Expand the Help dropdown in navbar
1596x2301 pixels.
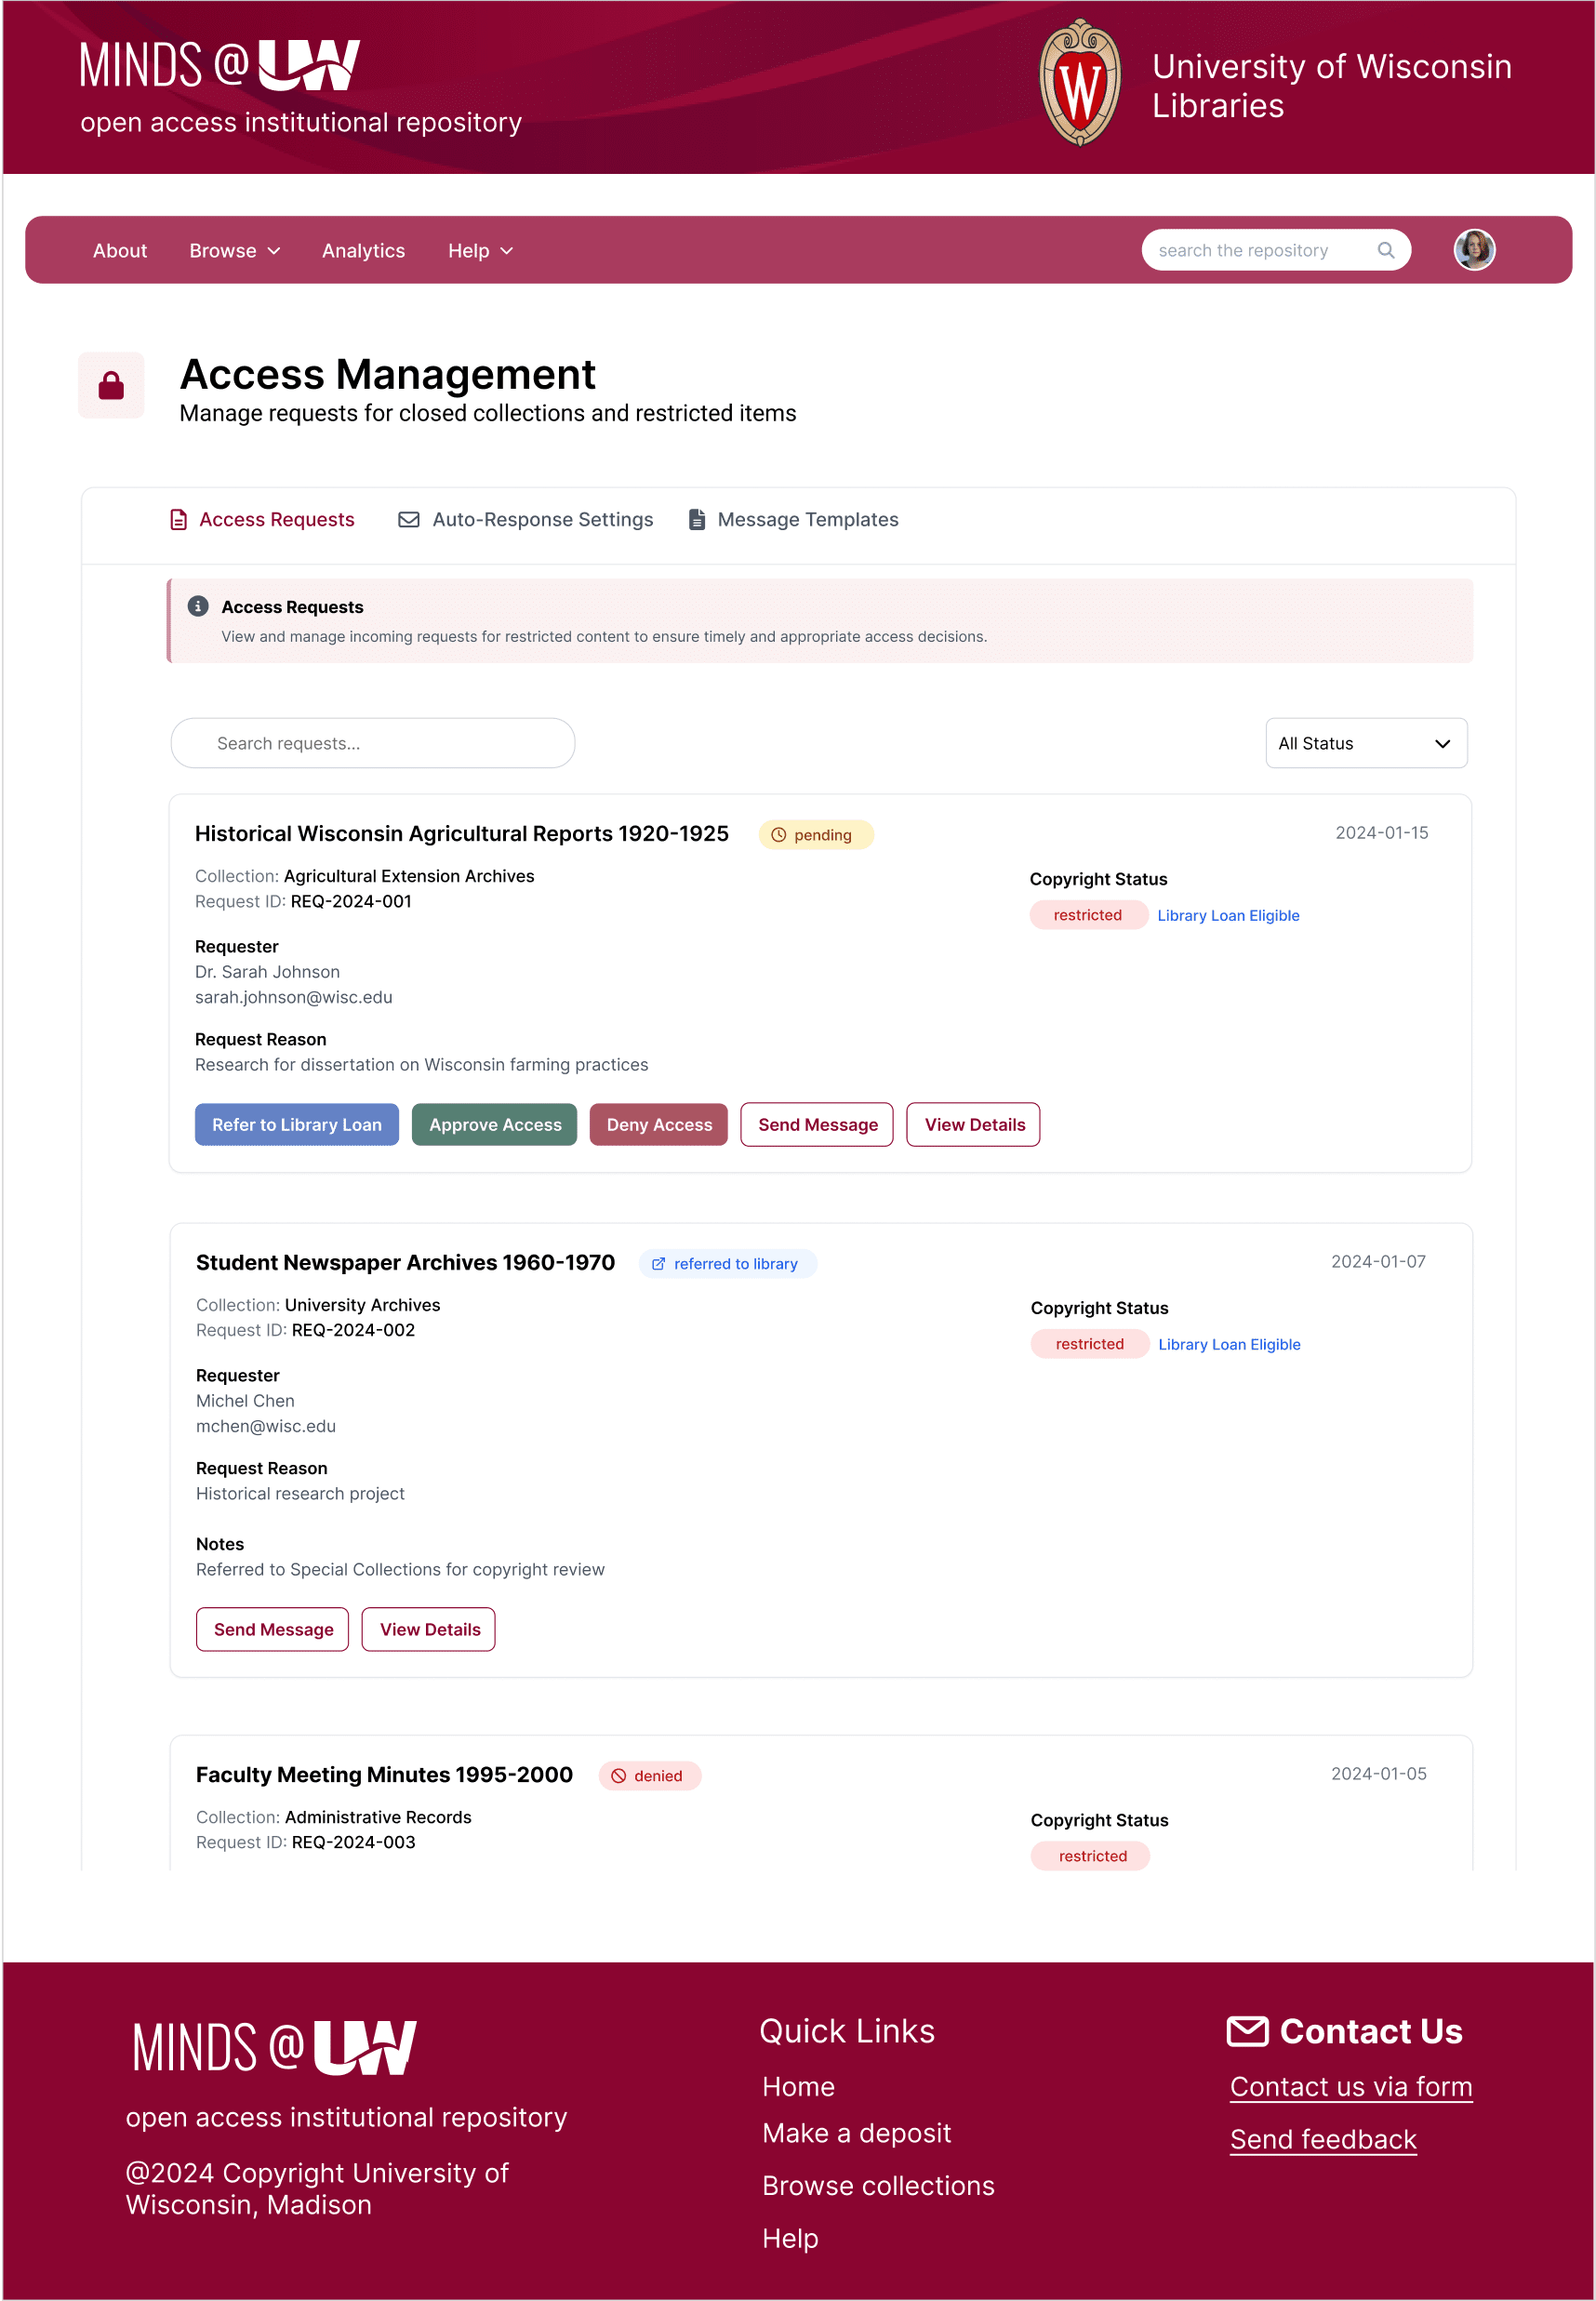coord(480,251)
